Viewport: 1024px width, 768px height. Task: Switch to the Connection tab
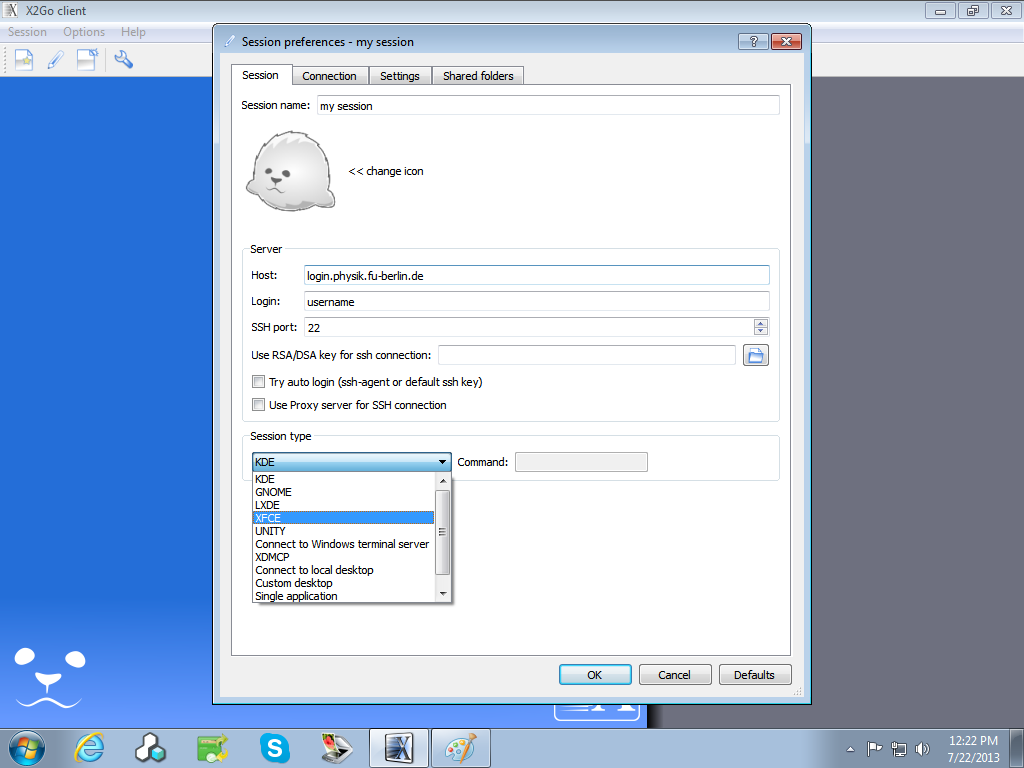pos(329,76)
